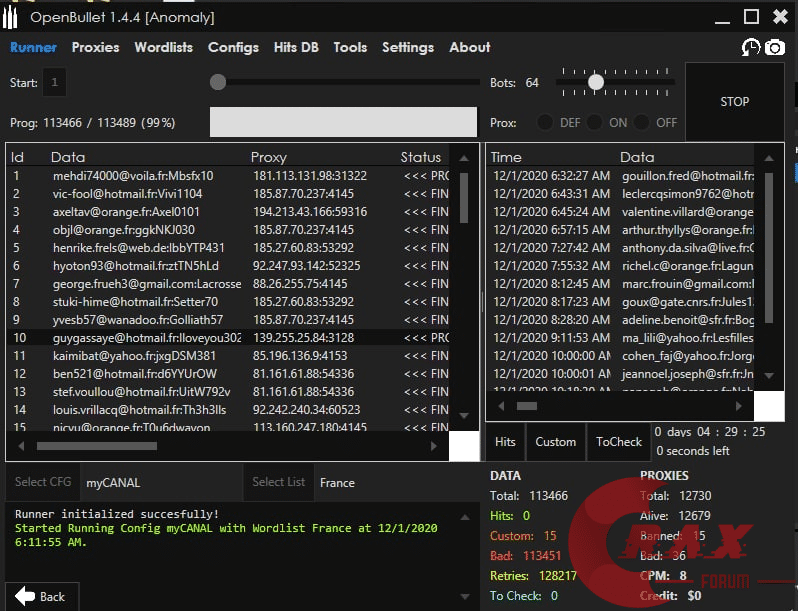This screenshot has height=611, width=798.
Task: Click the up arrow of the data list scrollbar
Action: (464, 158)
